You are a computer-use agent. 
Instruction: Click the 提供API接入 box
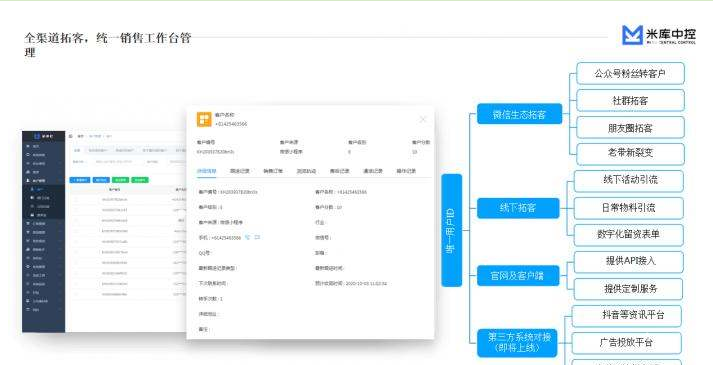point(629,262)
